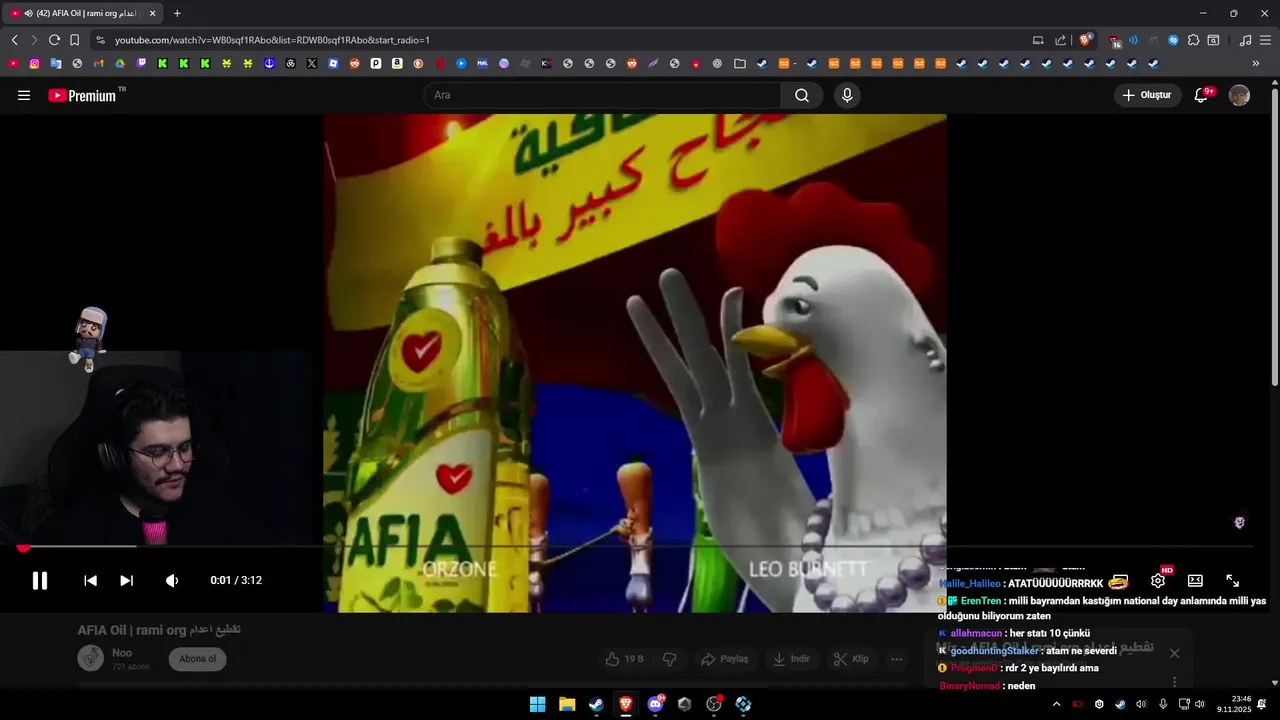The image size is (1280, 720).
Task: Open the Noo channel name link
Action: 122,652
